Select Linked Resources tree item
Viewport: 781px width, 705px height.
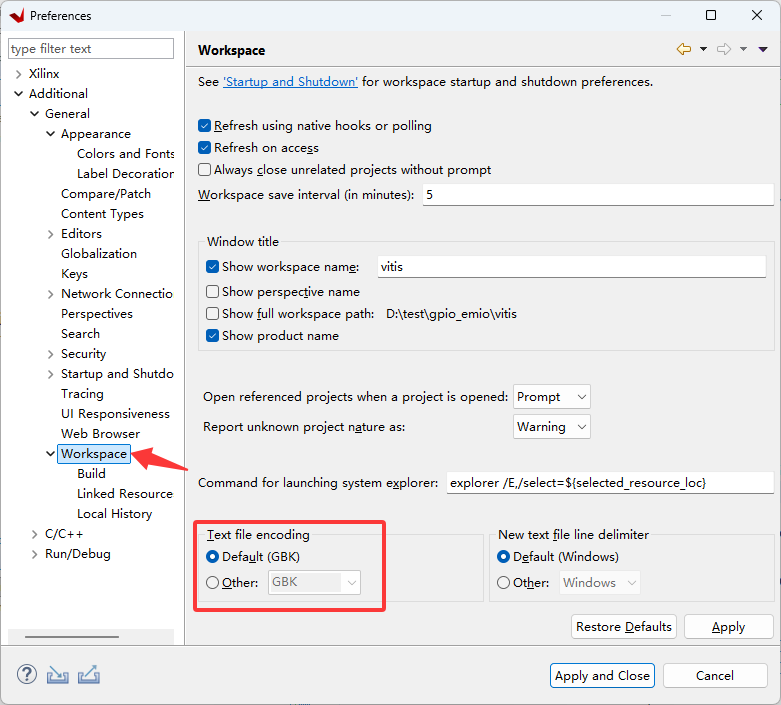[125, 493]
